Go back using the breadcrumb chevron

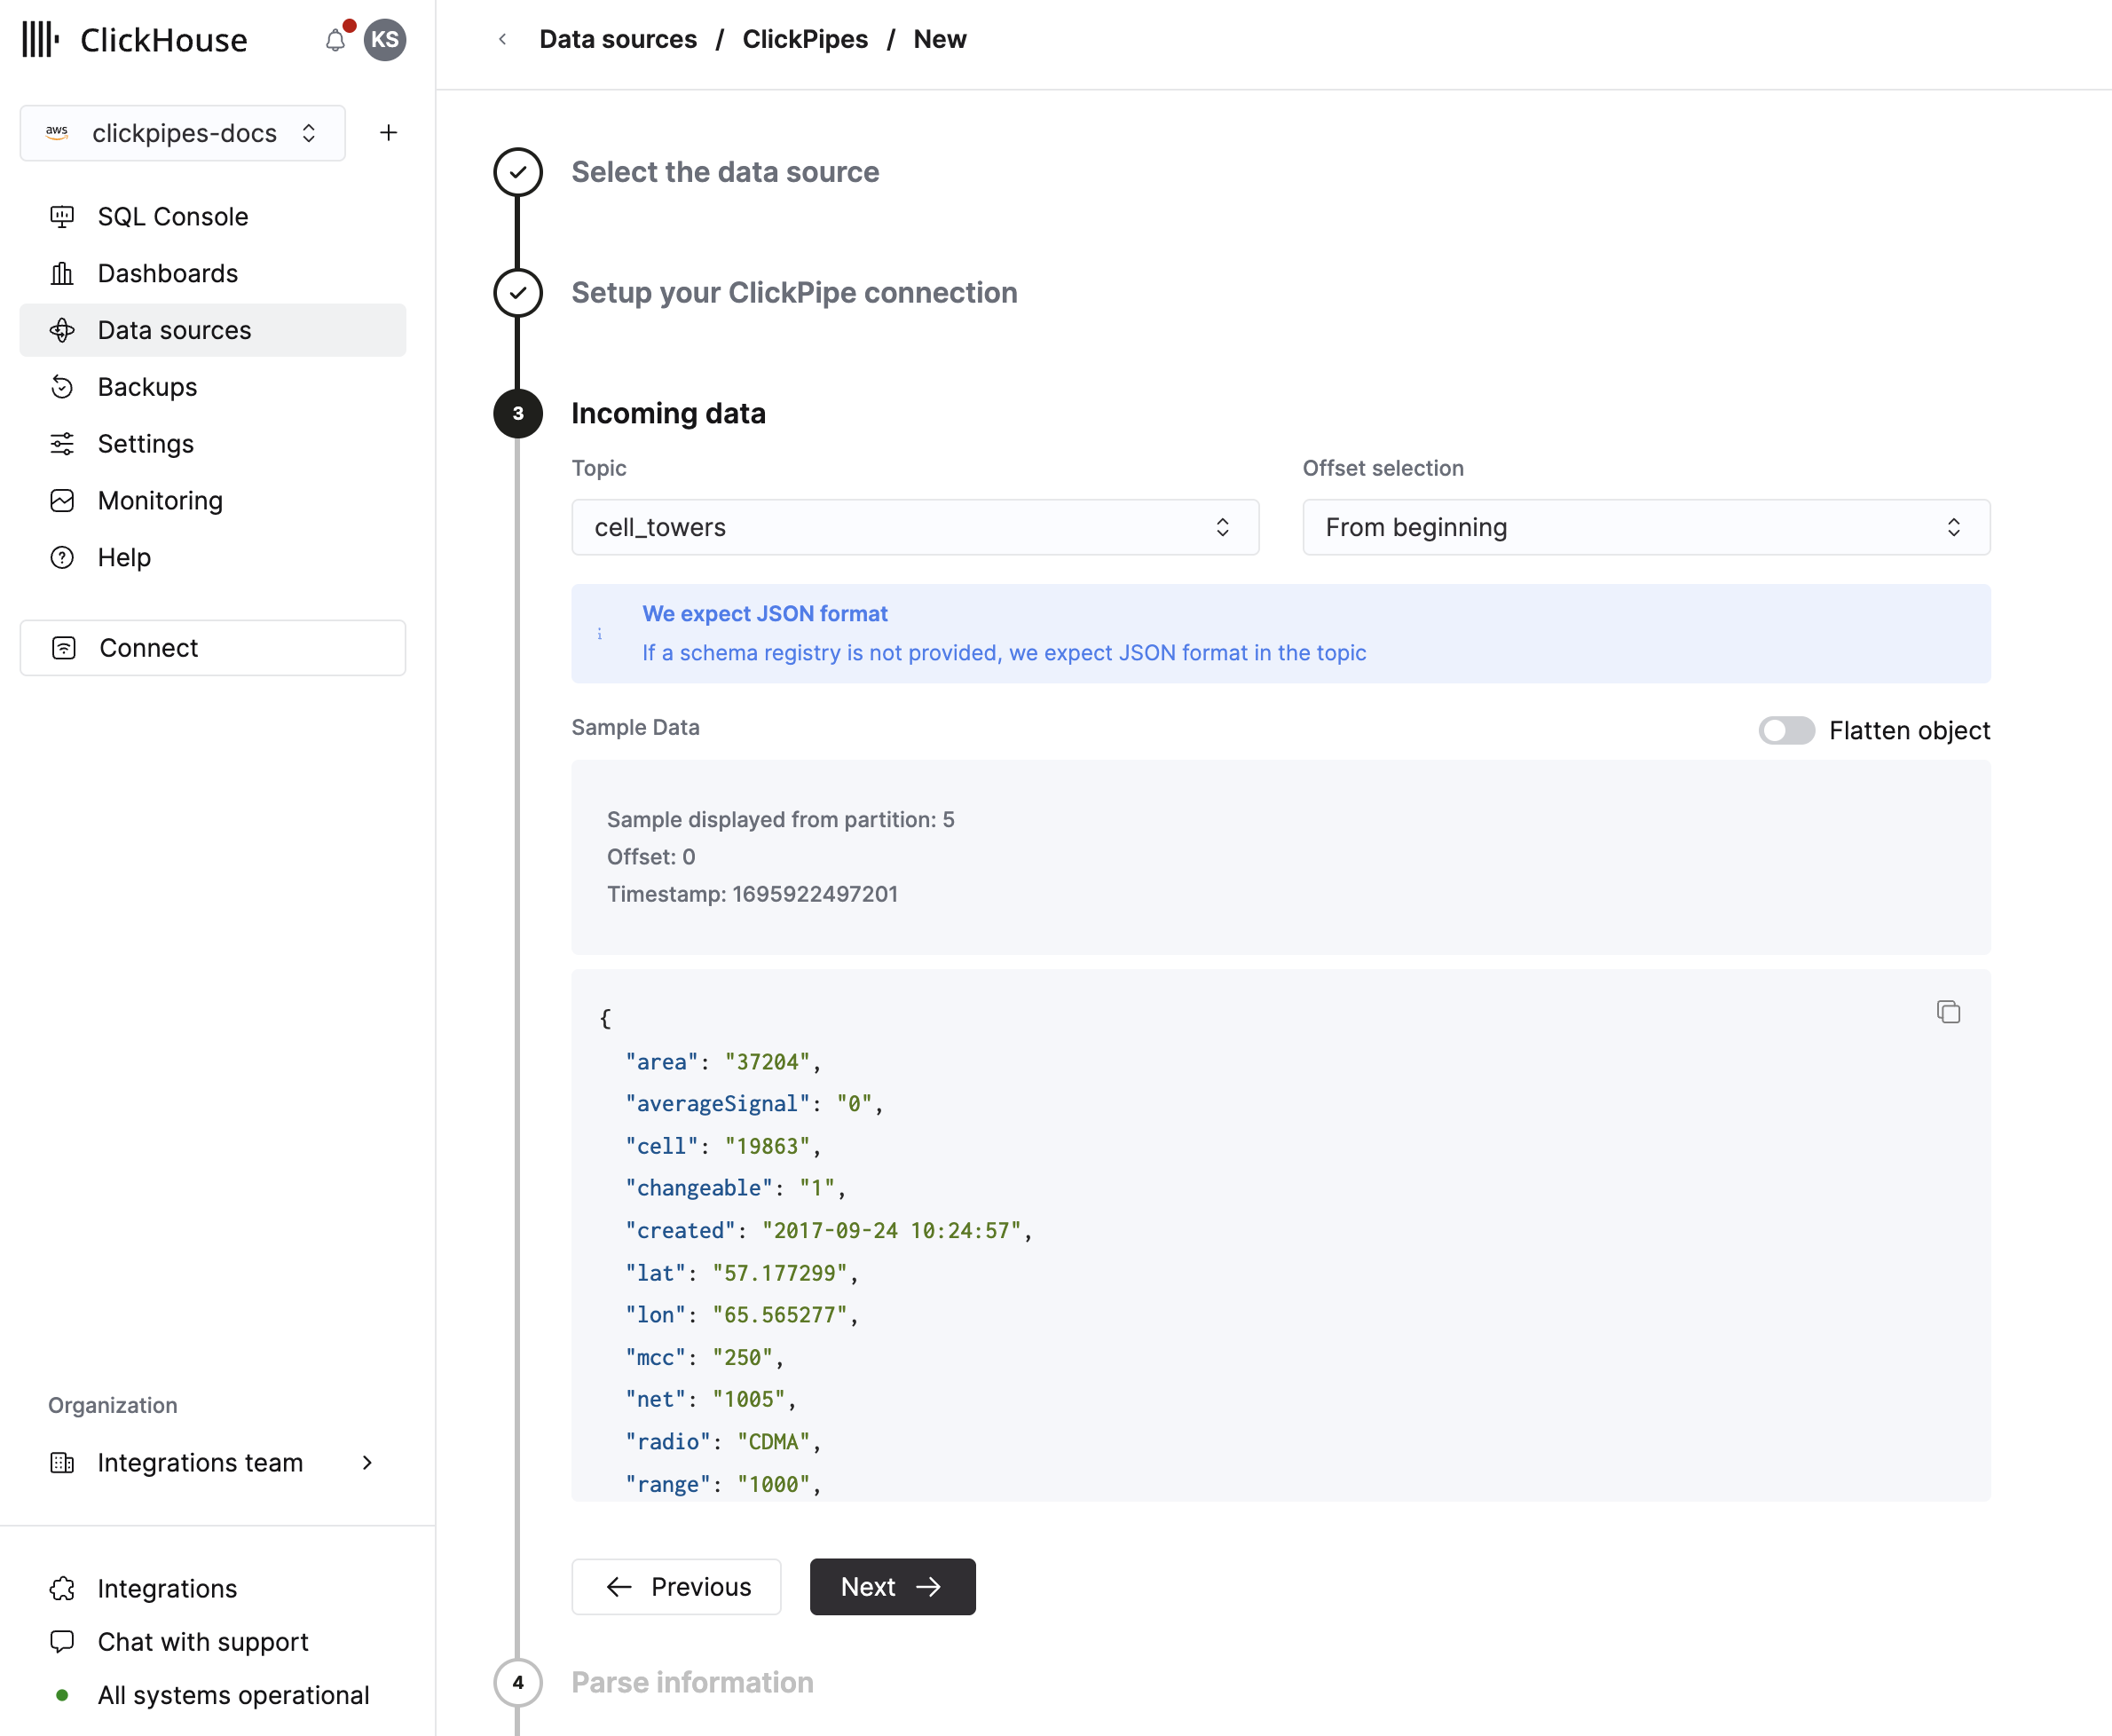click(x=503, y=40)
